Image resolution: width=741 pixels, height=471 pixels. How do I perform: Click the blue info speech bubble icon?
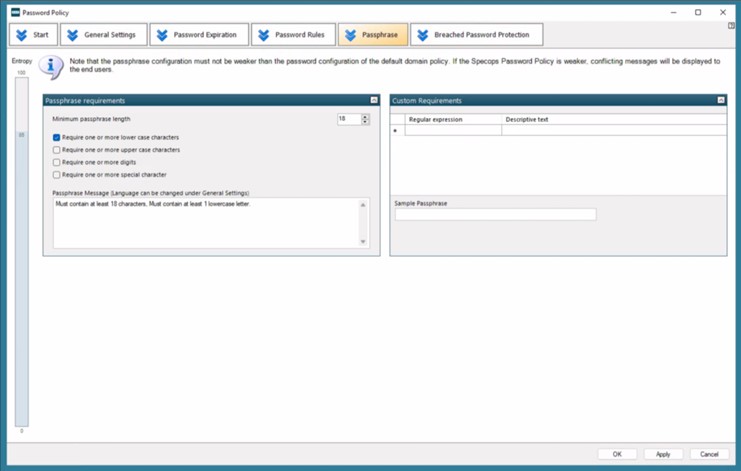[51, 67]
